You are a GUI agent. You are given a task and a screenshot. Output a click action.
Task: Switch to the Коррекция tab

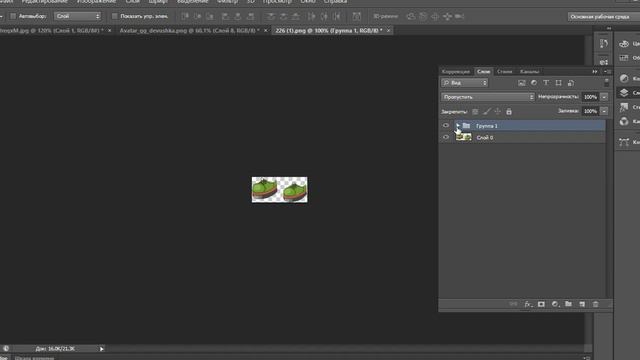point(456,71)
